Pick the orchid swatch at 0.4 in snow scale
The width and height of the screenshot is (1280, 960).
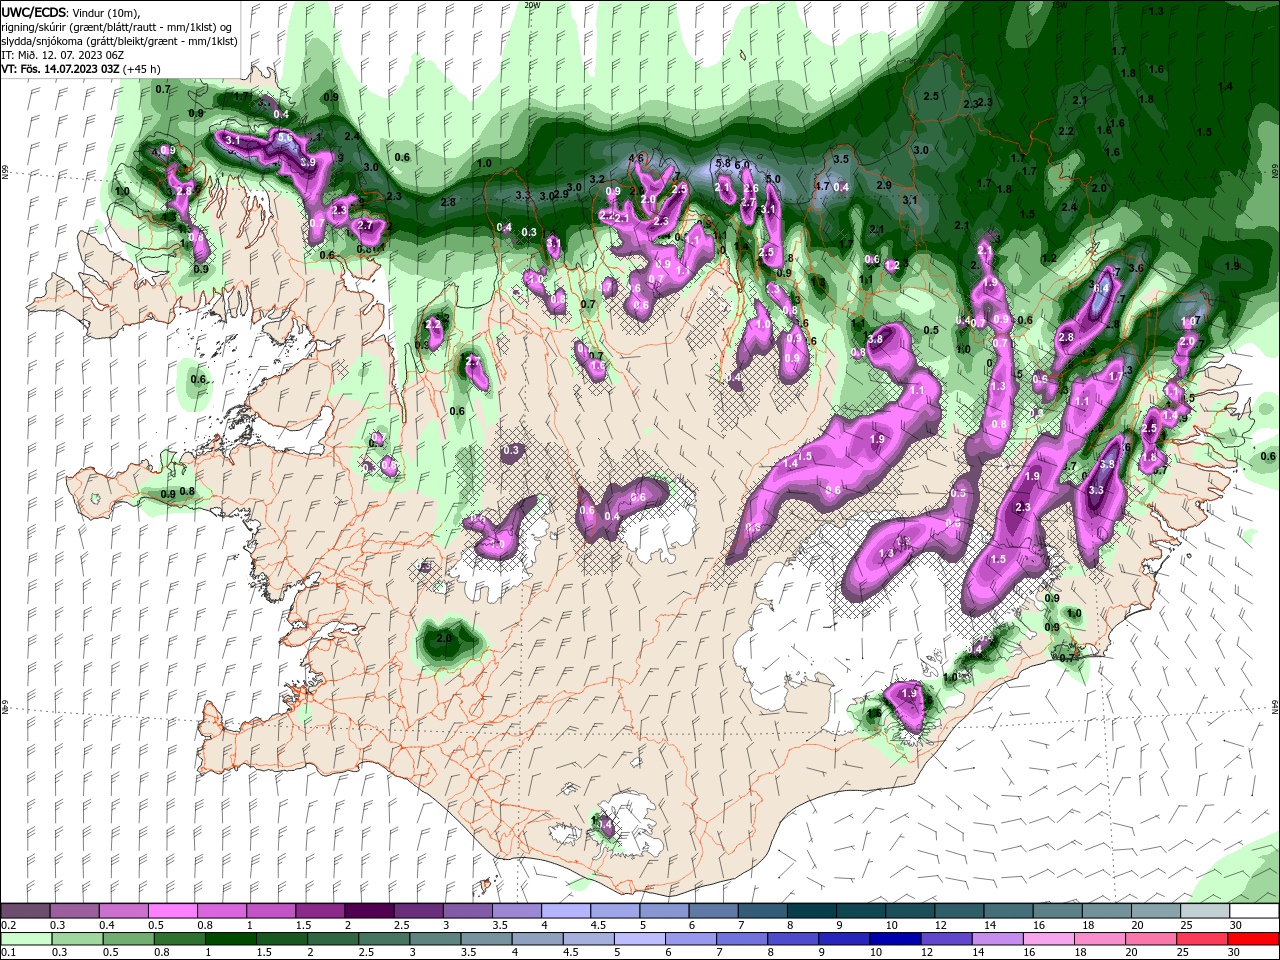[124, 911]
